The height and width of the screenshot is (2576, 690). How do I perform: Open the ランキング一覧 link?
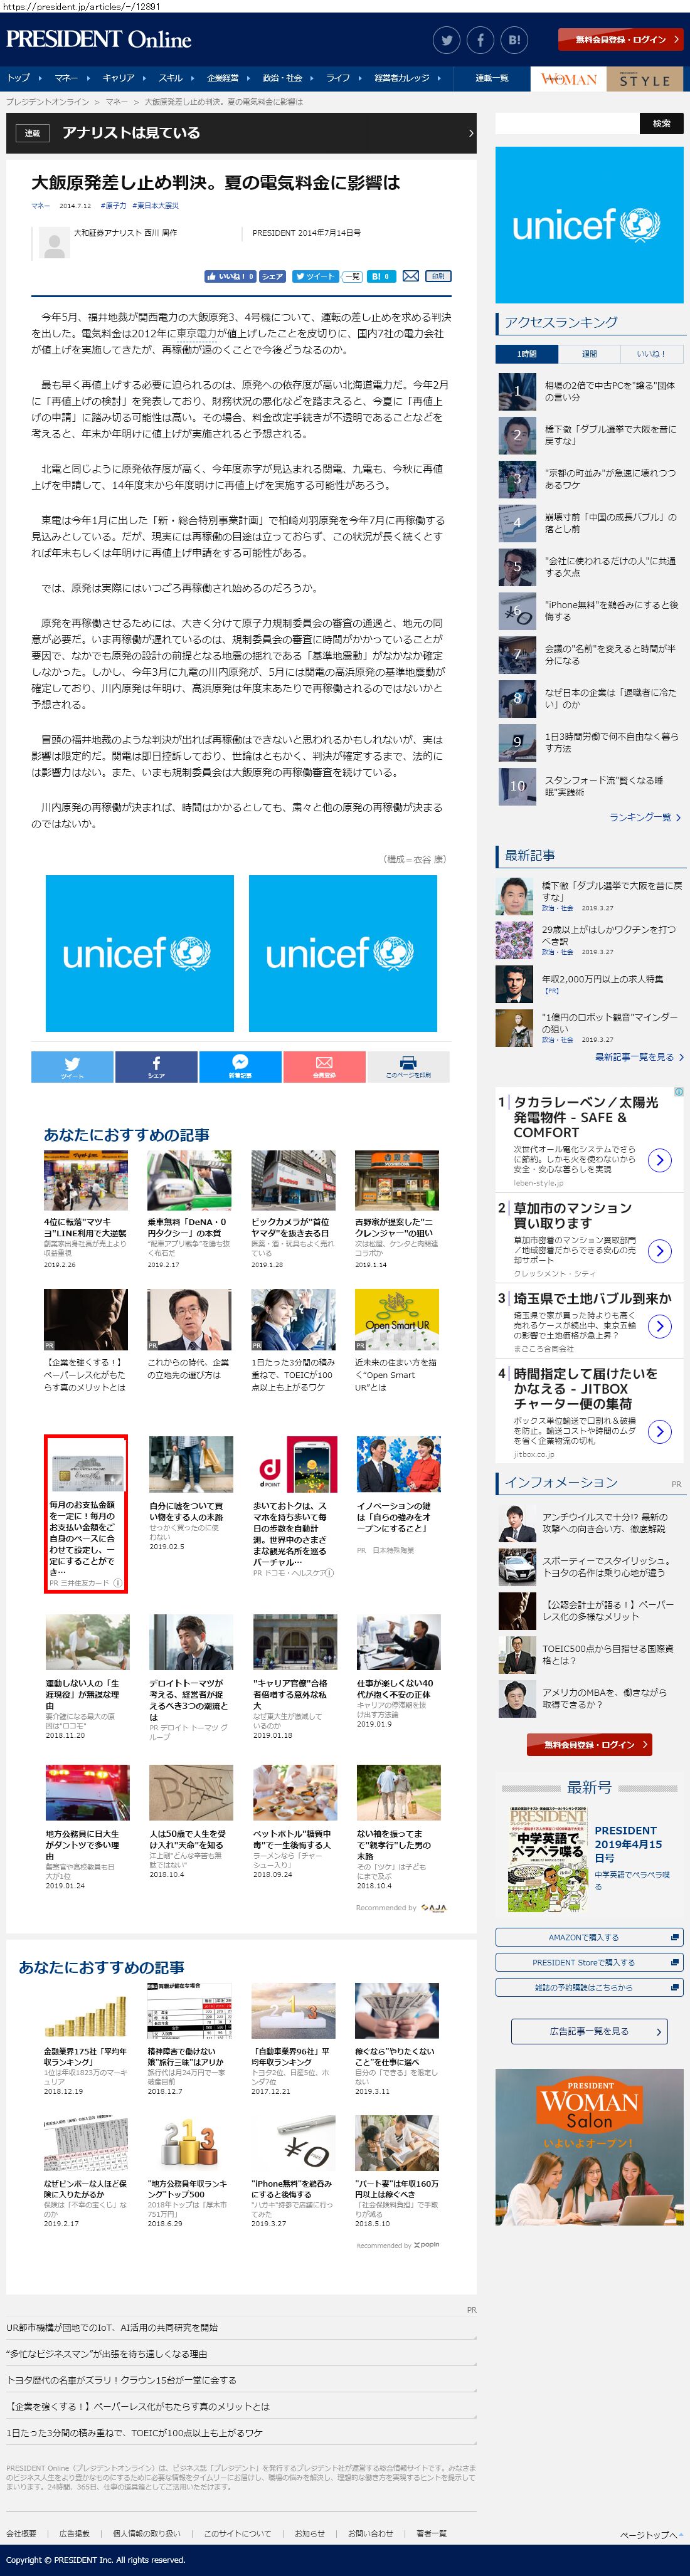pos(645,817)
